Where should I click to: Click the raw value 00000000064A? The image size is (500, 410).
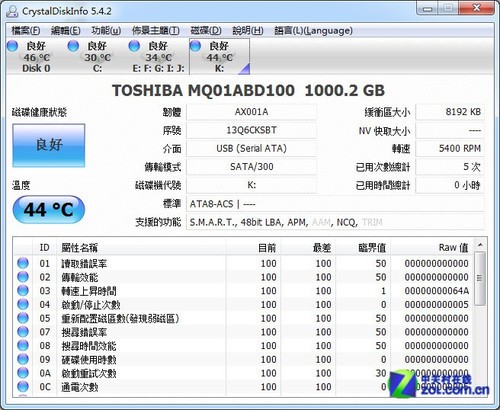pyautogui.click(x=437, y=291)
